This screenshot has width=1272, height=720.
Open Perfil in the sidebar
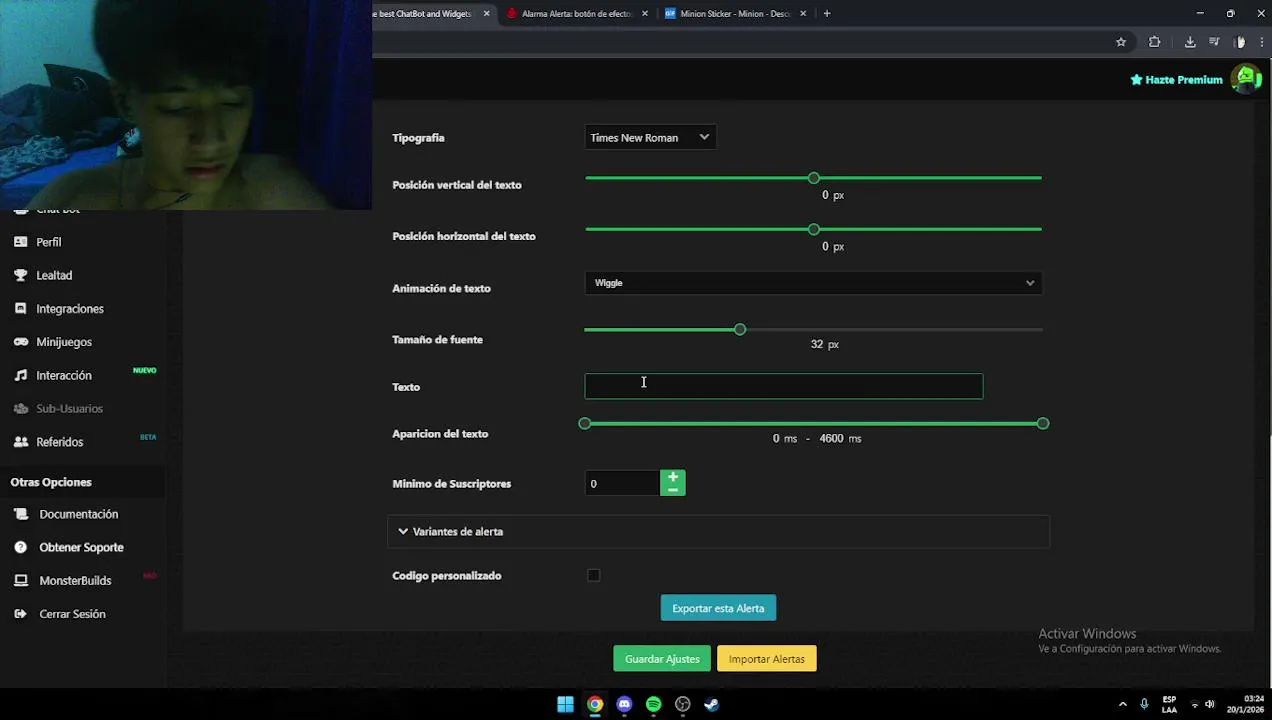point(48,242)
